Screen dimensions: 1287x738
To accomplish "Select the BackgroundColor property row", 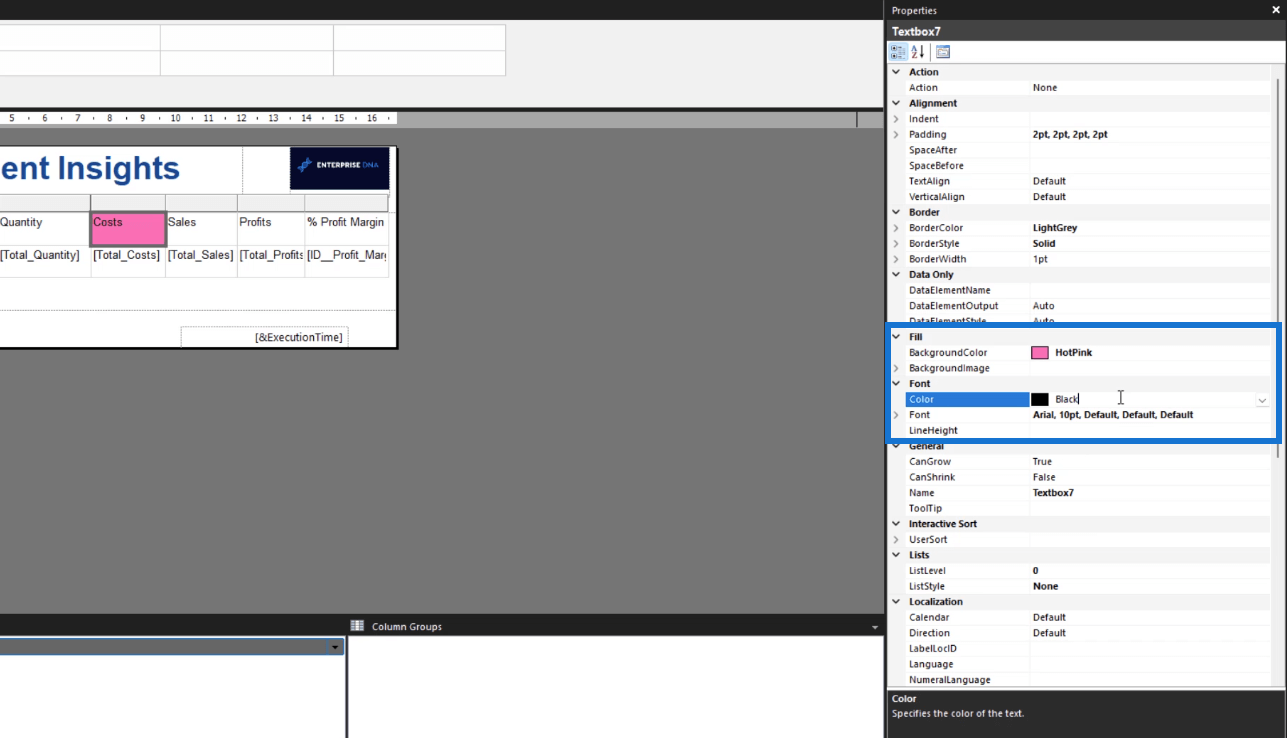I will [x=1088, y=353].
